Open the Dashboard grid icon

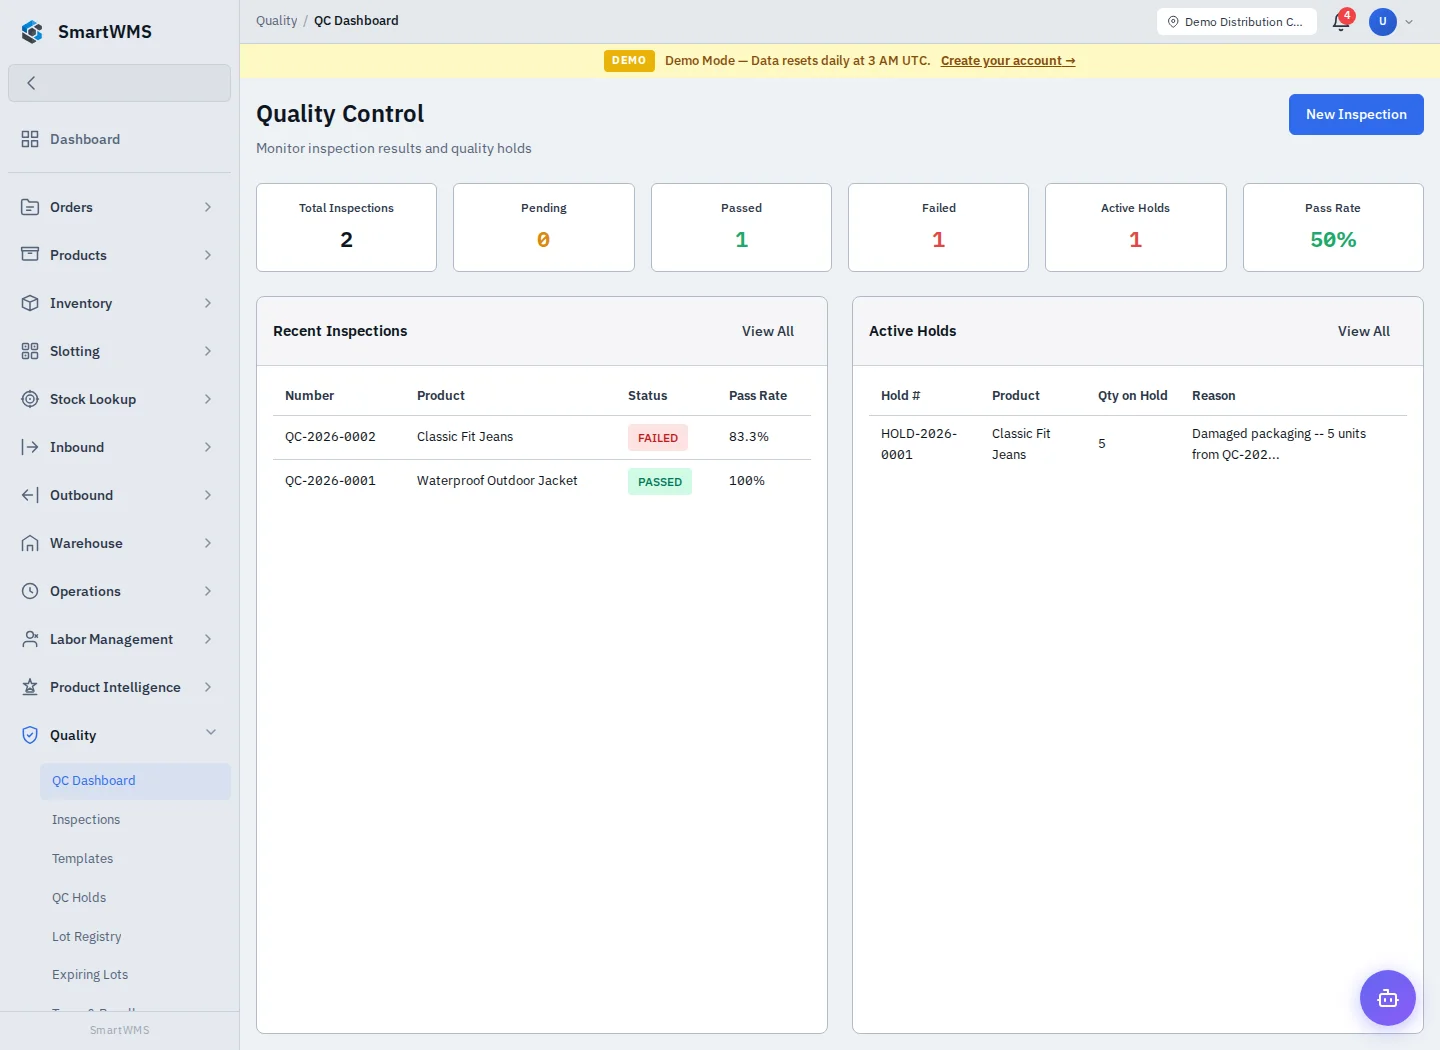30,139
